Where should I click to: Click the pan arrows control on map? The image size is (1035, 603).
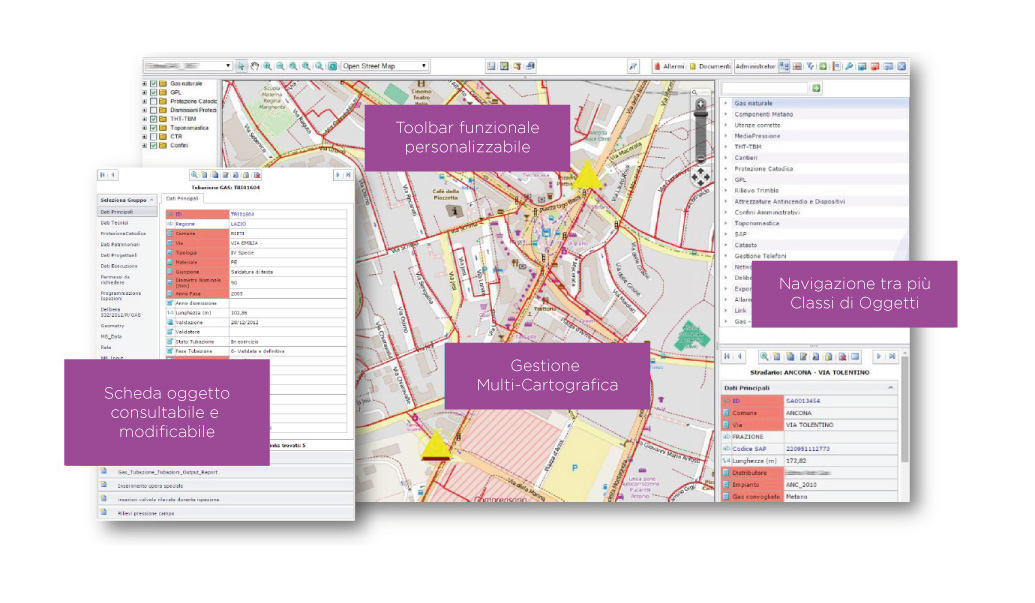click(x=700, y=177)
